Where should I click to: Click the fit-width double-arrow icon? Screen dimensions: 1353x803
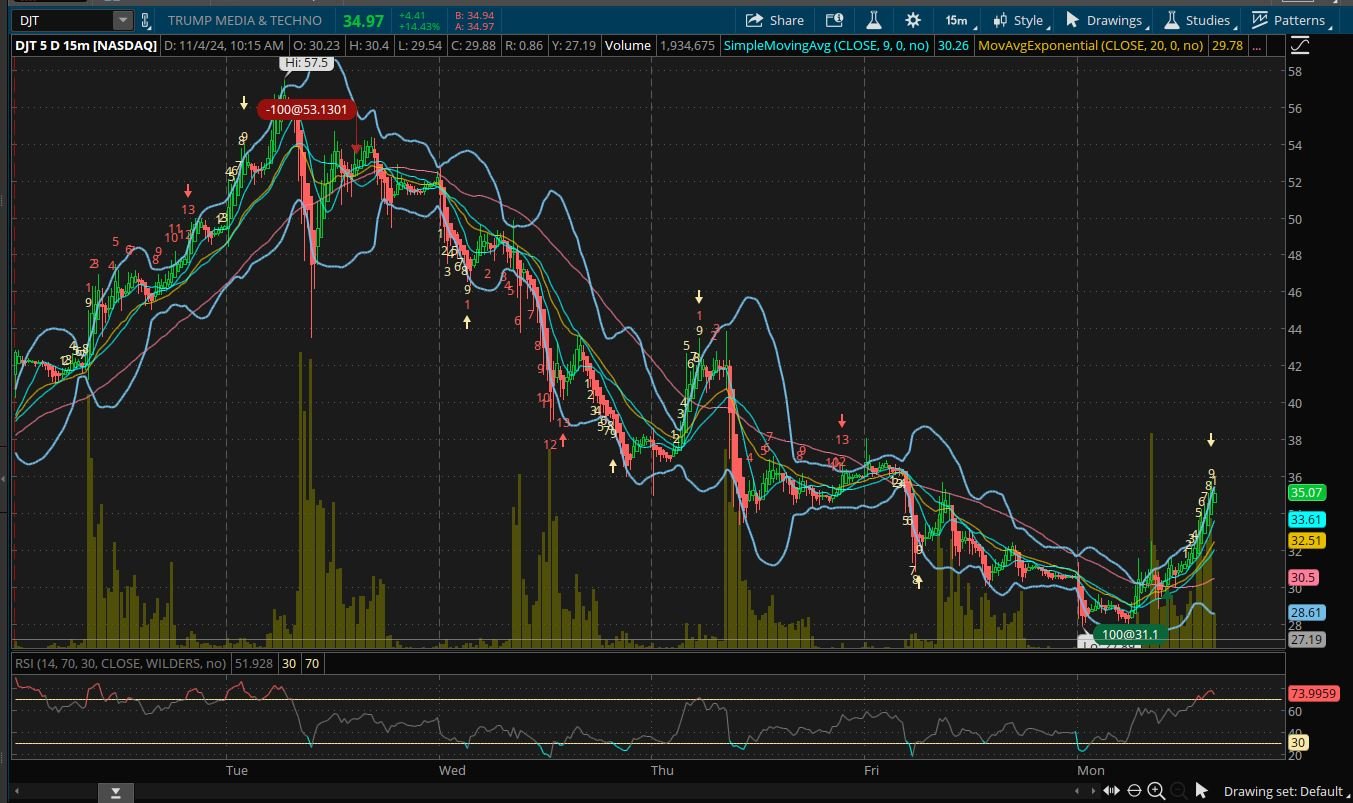point(1112,790)
